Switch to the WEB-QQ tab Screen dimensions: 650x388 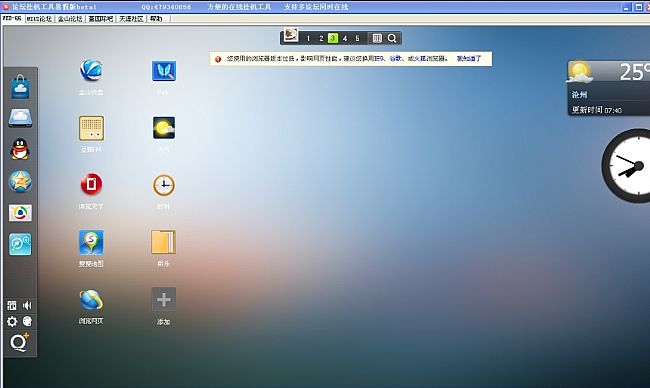click(x=12, y=19)
